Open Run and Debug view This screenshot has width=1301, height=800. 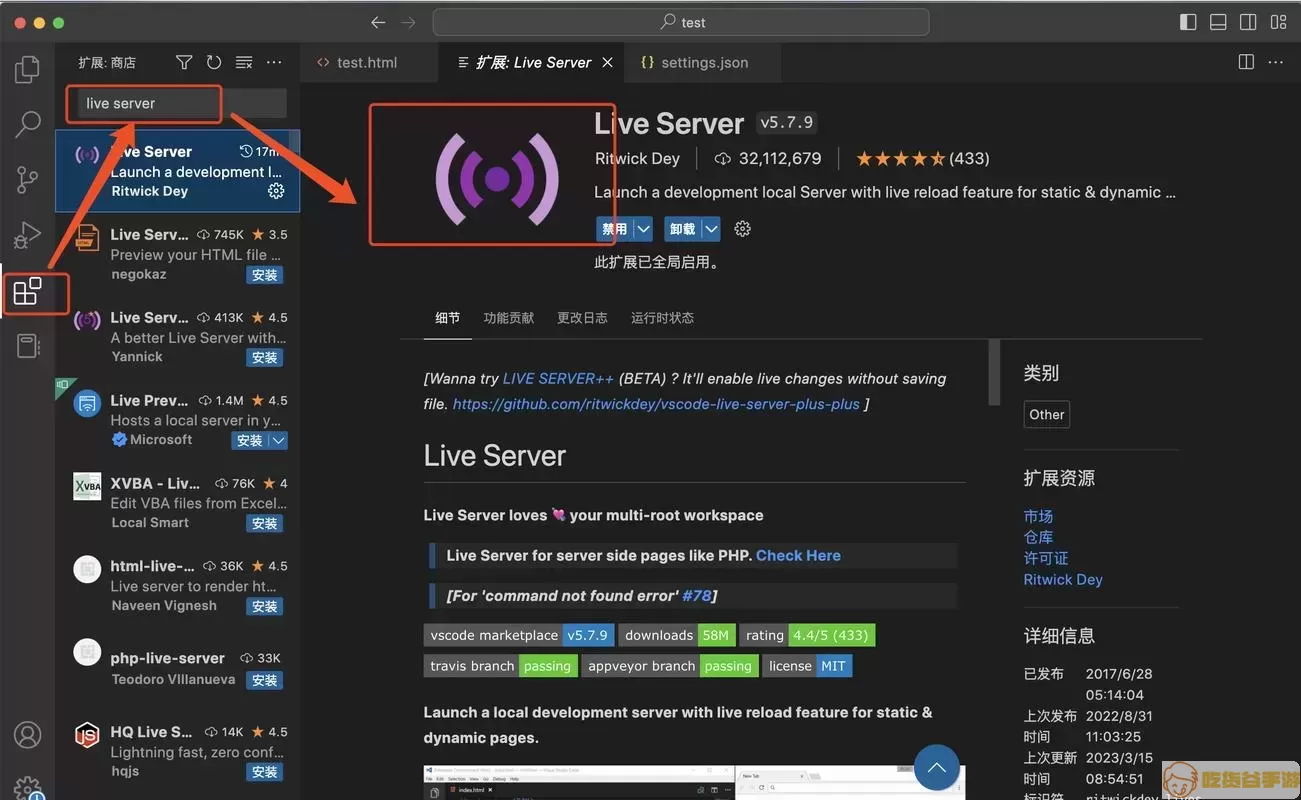pyautogui.click(x=27, y=236)
